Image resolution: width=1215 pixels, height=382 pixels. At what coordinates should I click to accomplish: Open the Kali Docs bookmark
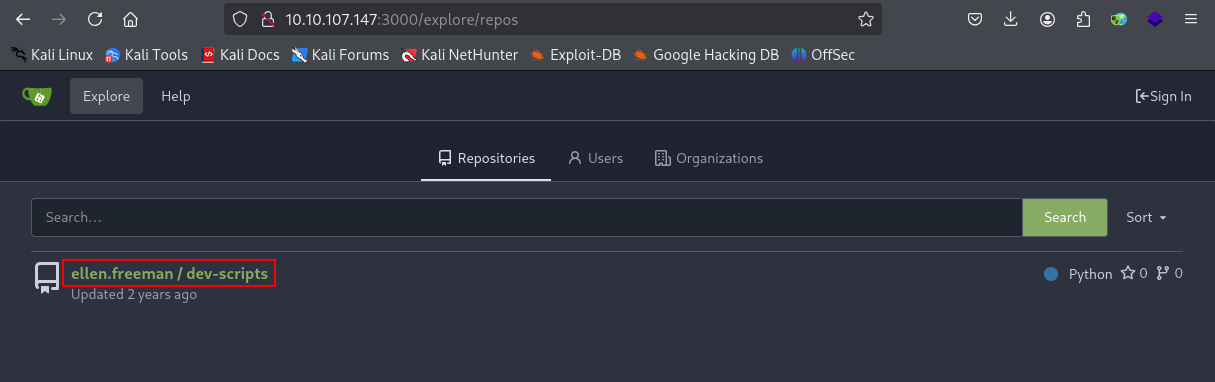(x=240, y=55)
